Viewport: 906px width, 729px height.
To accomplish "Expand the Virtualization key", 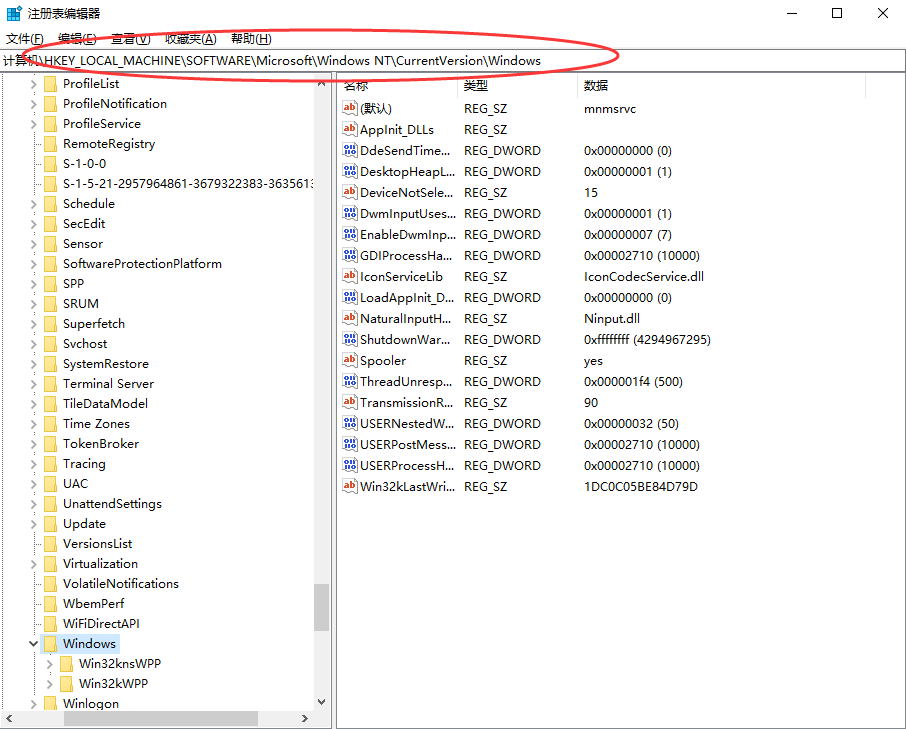I will point(34,564).
